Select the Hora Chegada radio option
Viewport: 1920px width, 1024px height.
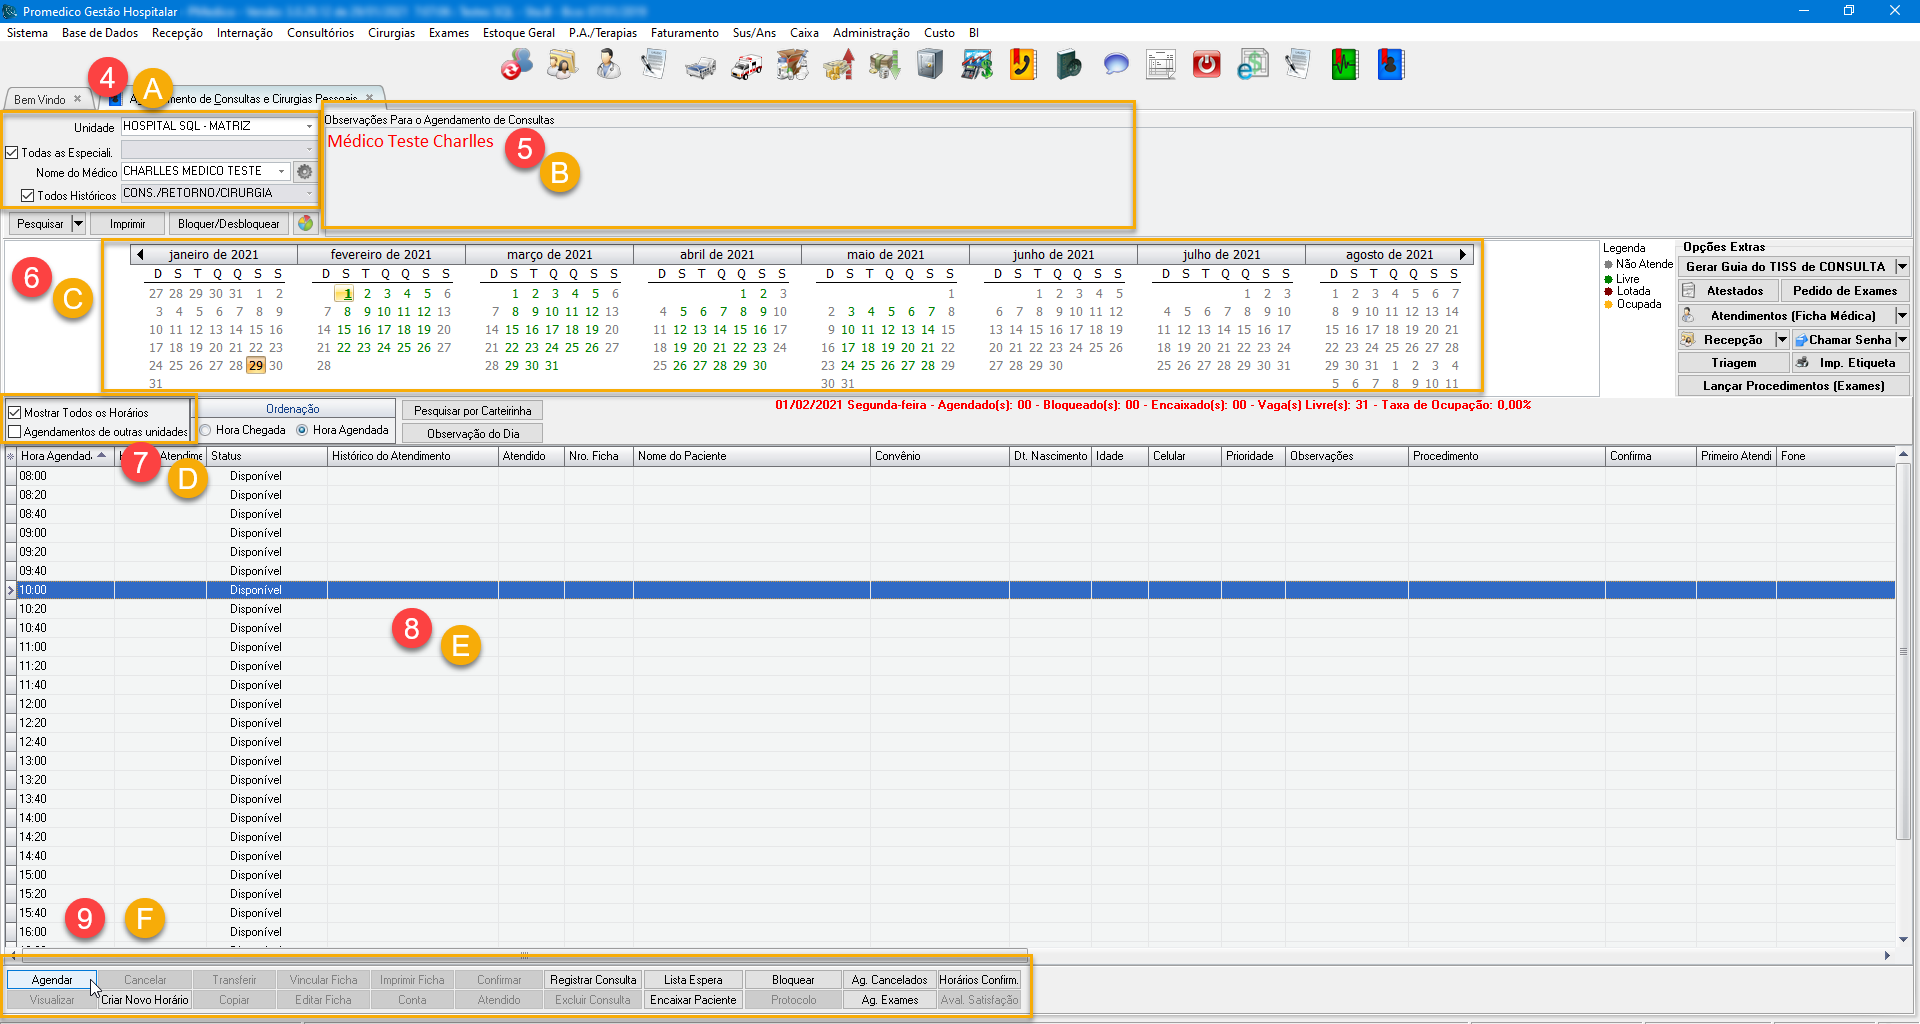pyautogui.click(x=206, y=431)
